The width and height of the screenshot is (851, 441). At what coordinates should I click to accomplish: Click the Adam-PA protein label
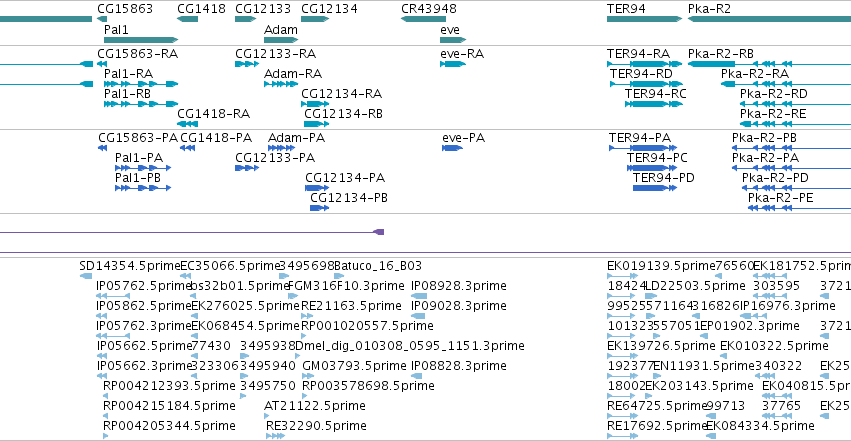pos(296,138)
